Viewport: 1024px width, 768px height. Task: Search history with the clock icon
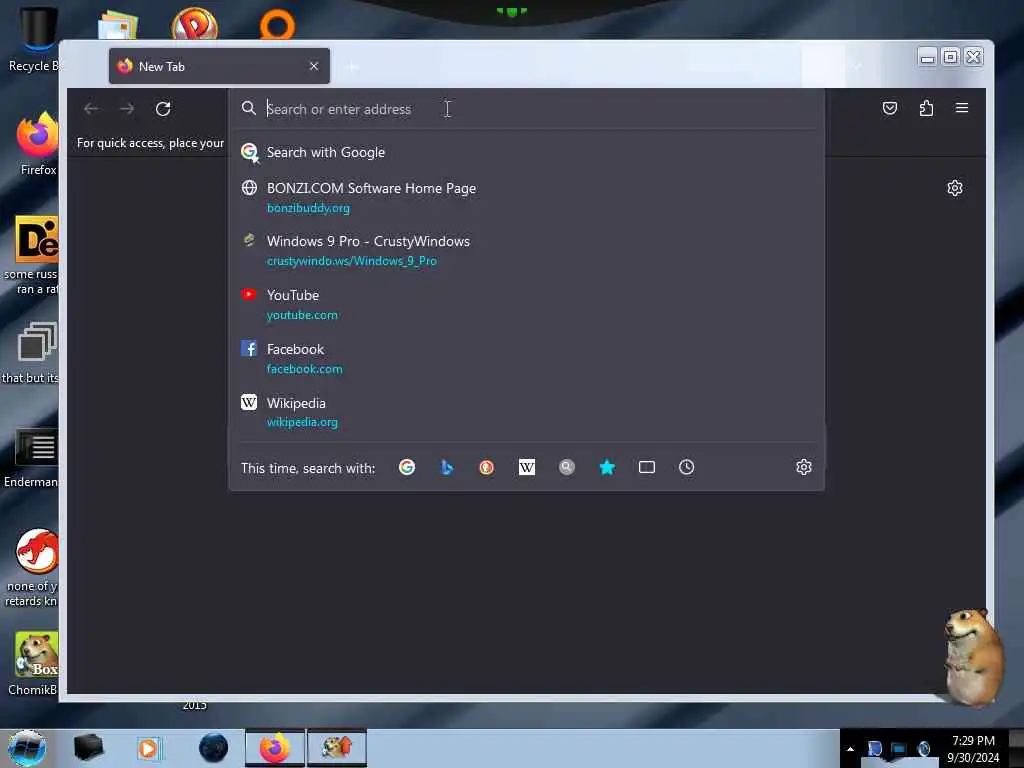[686, 467]
